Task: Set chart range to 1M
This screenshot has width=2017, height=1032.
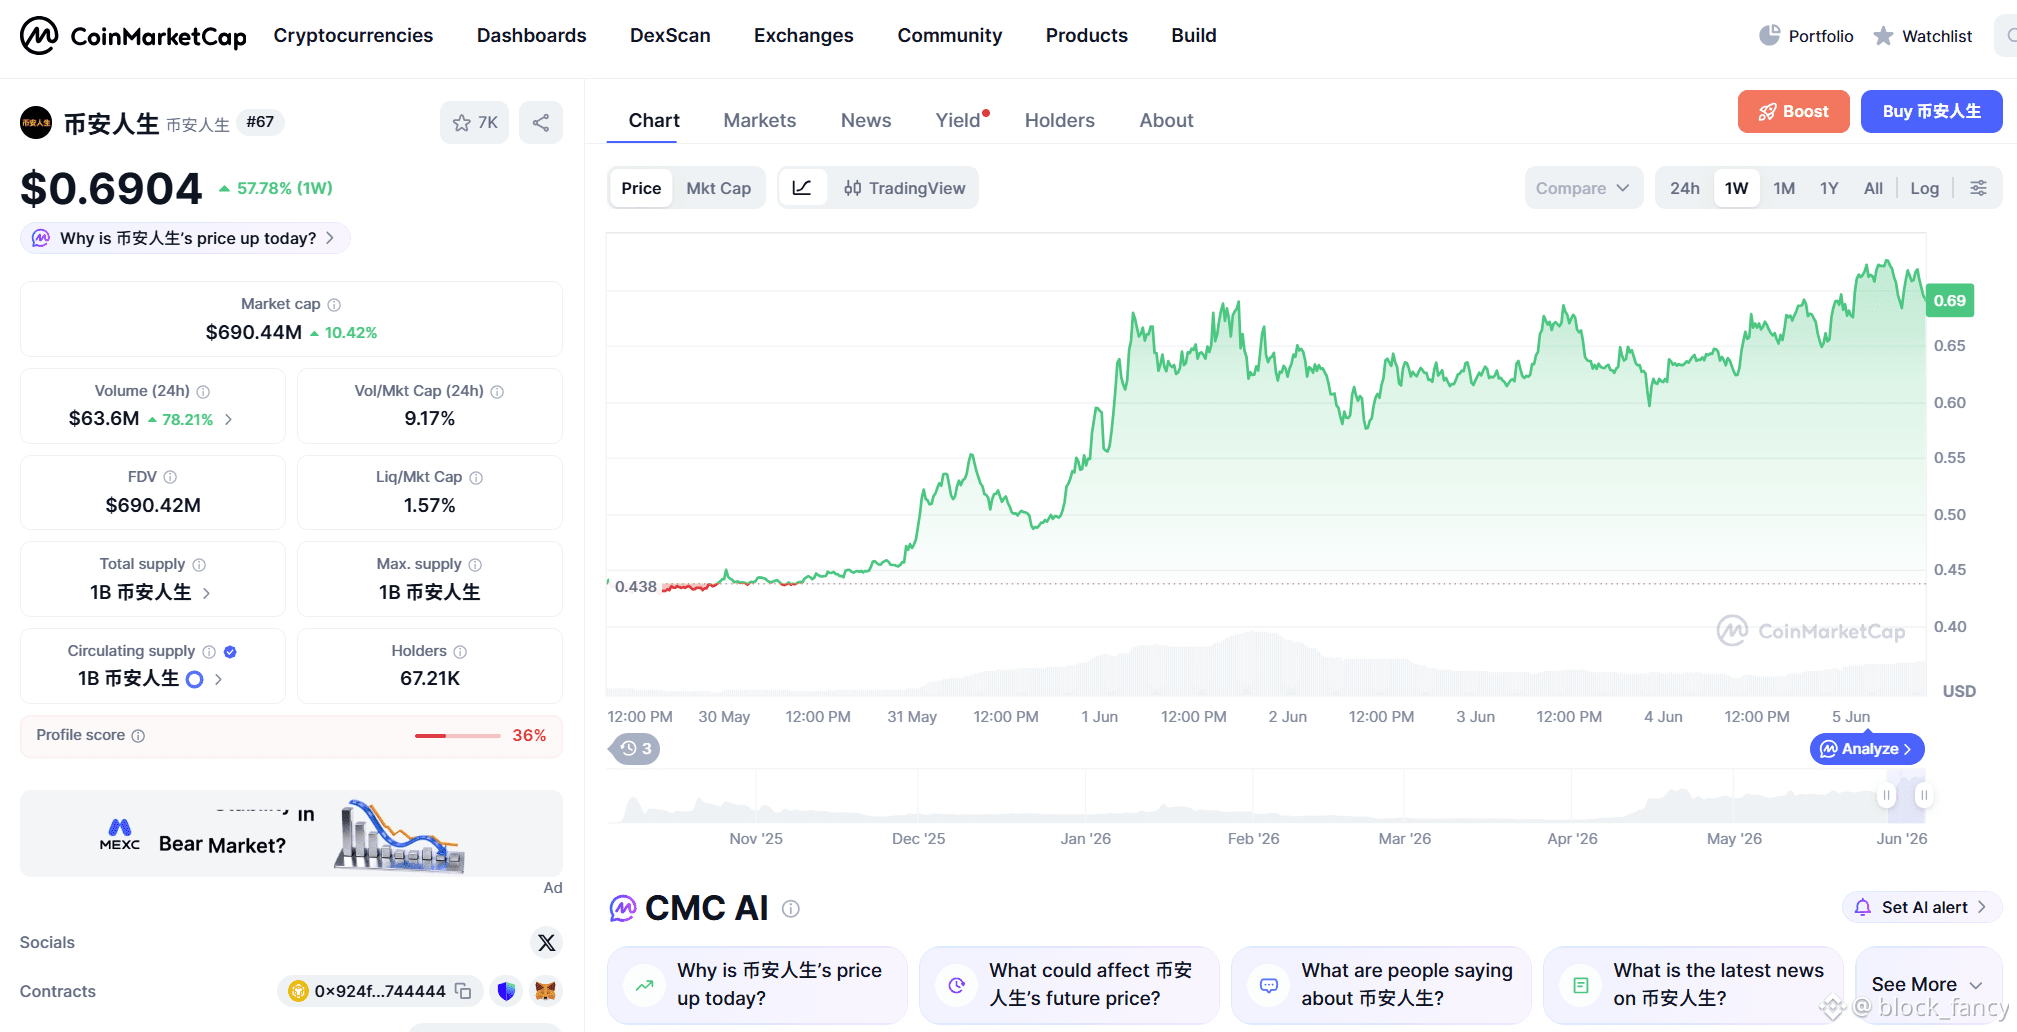Action: click(1784, 188)
